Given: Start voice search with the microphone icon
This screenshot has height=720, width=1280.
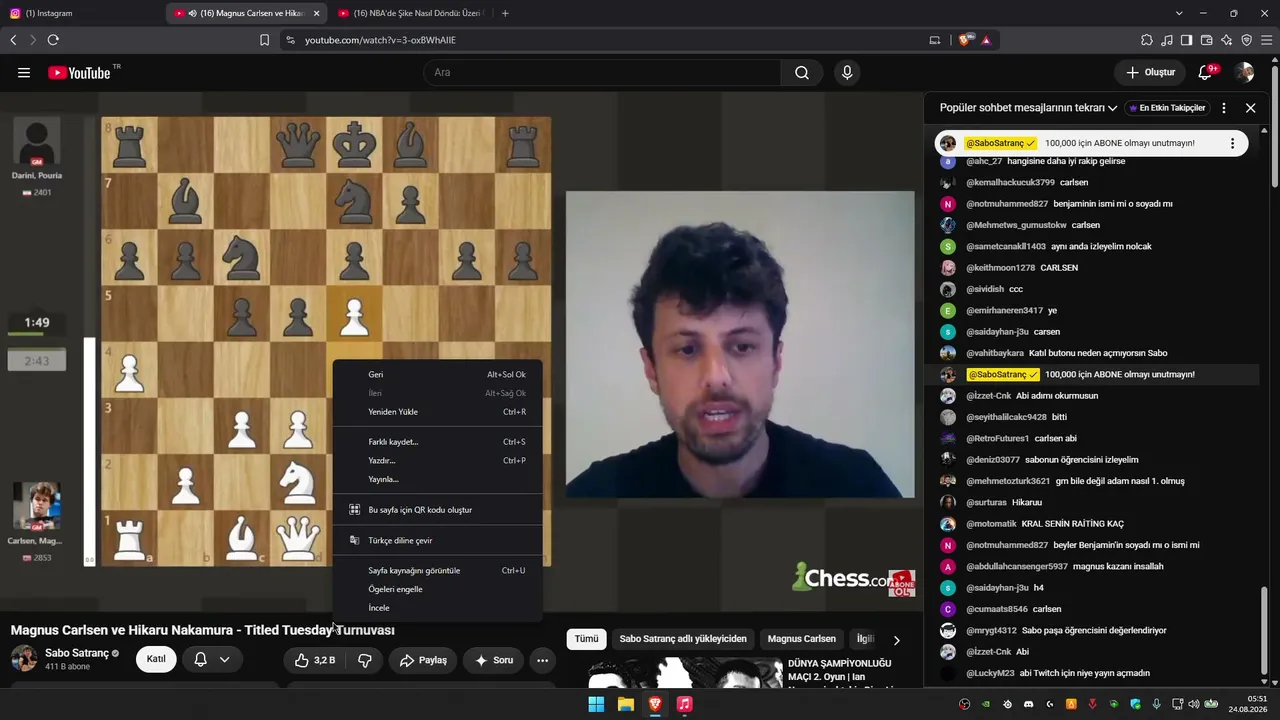Looking at the screenshot, I should [847, 72].
